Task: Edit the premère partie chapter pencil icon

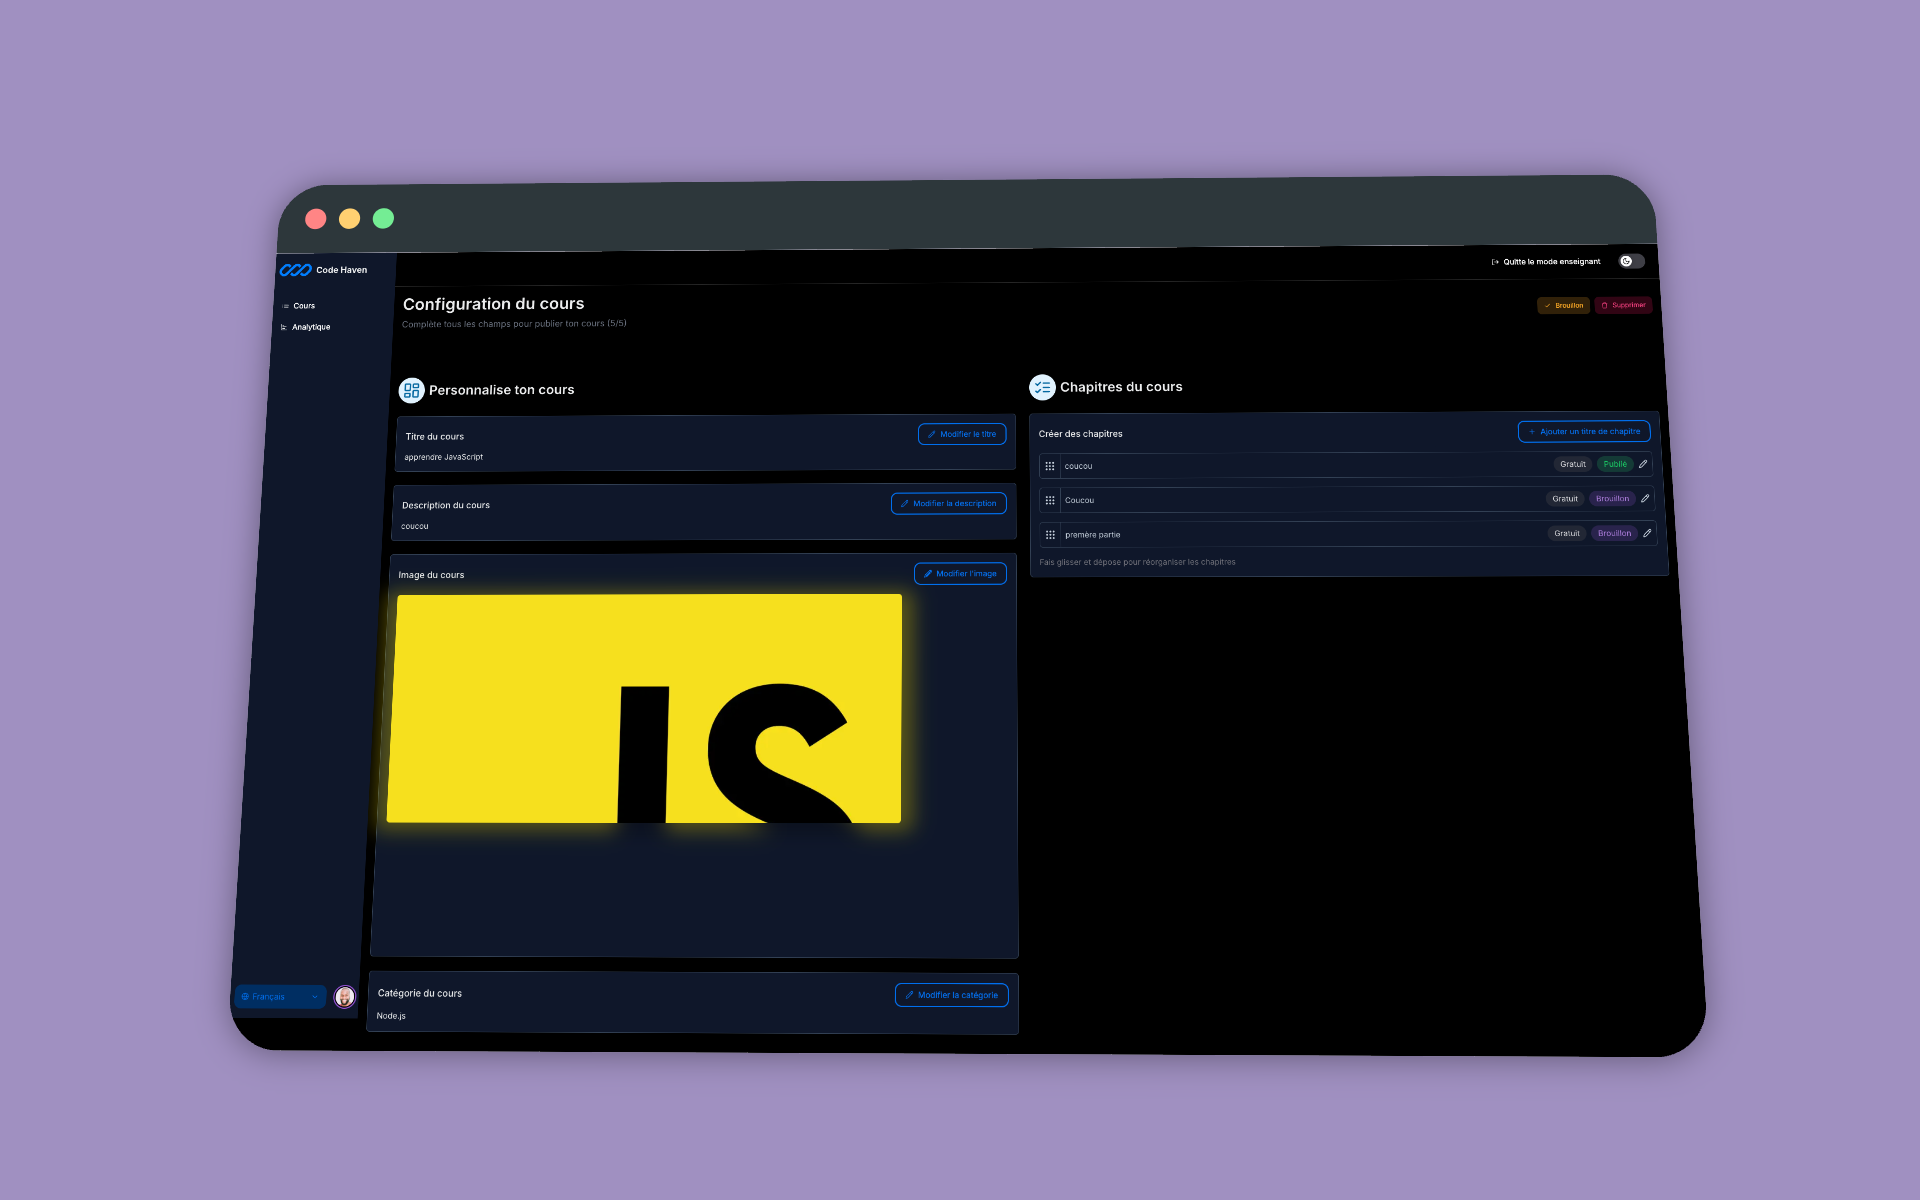Action: [1647, 533]
